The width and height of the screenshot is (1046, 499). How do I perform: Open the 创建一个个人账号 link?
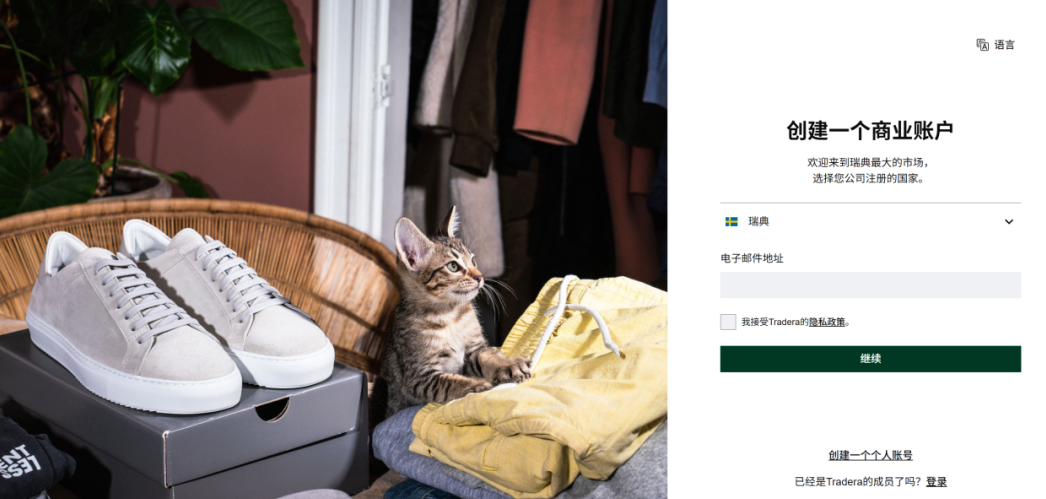pyautogui.click(x=871, y=456)
